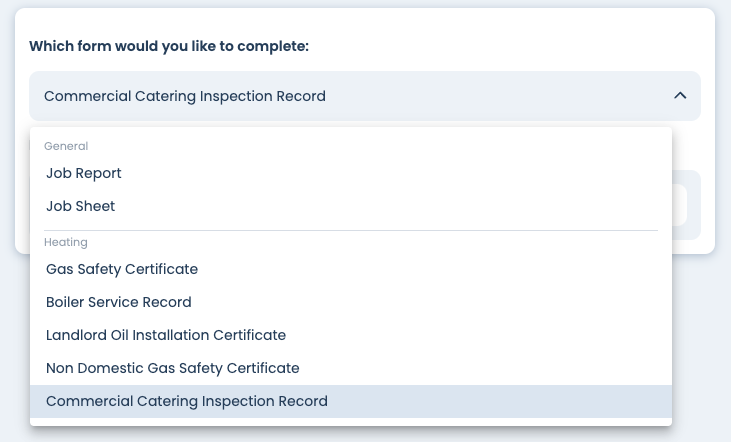
Task: Choose Landlord Oil Installation Certificate
Action: click(166, 335)
